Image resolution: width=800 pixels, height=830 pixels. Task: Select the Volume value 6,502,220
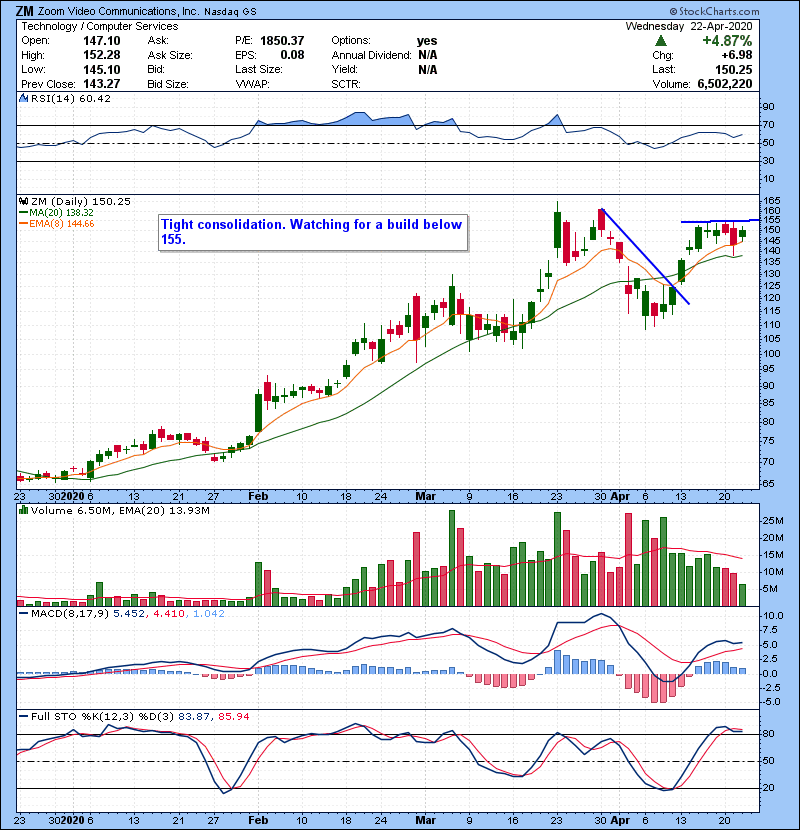click(x=725, y=84)
